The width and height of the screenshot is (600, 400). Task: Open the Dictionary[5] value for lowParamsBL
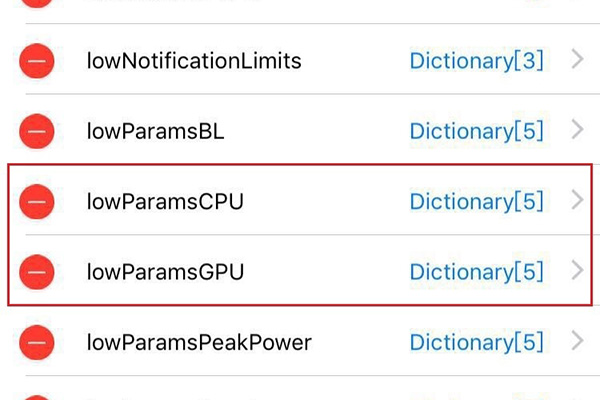[477, 131]
